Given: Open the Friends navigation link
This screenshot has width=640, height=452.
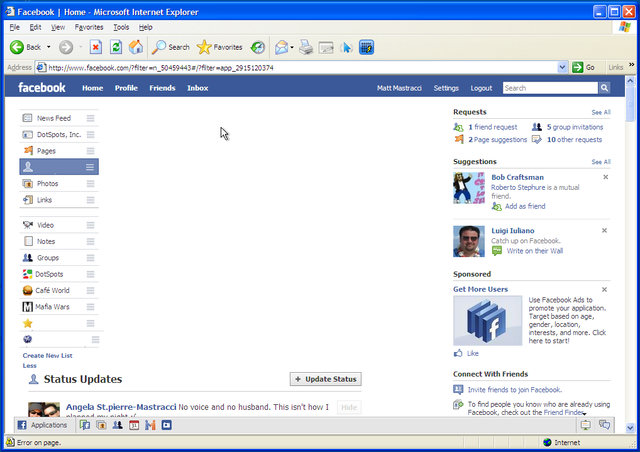Looking at the screenshot, I should (x=162, y=88).
